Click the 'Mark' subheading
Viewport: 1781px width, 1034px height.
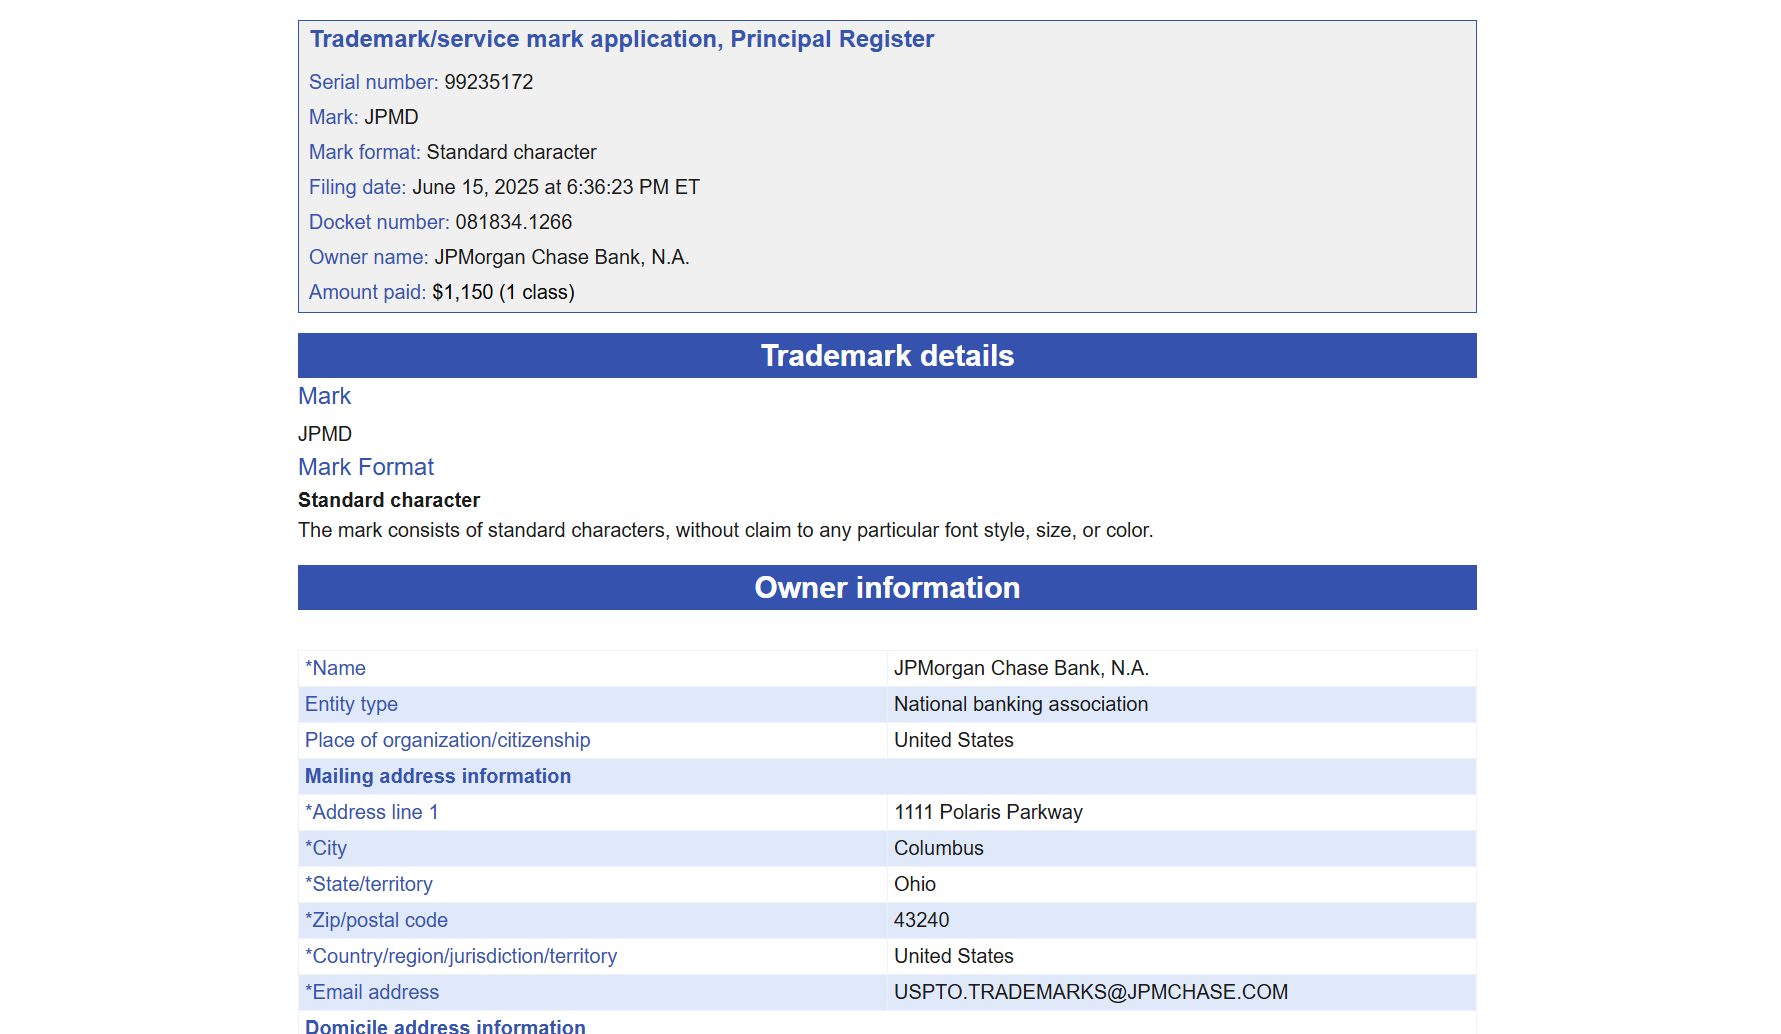pyautogui.click(x=325, y=396)
